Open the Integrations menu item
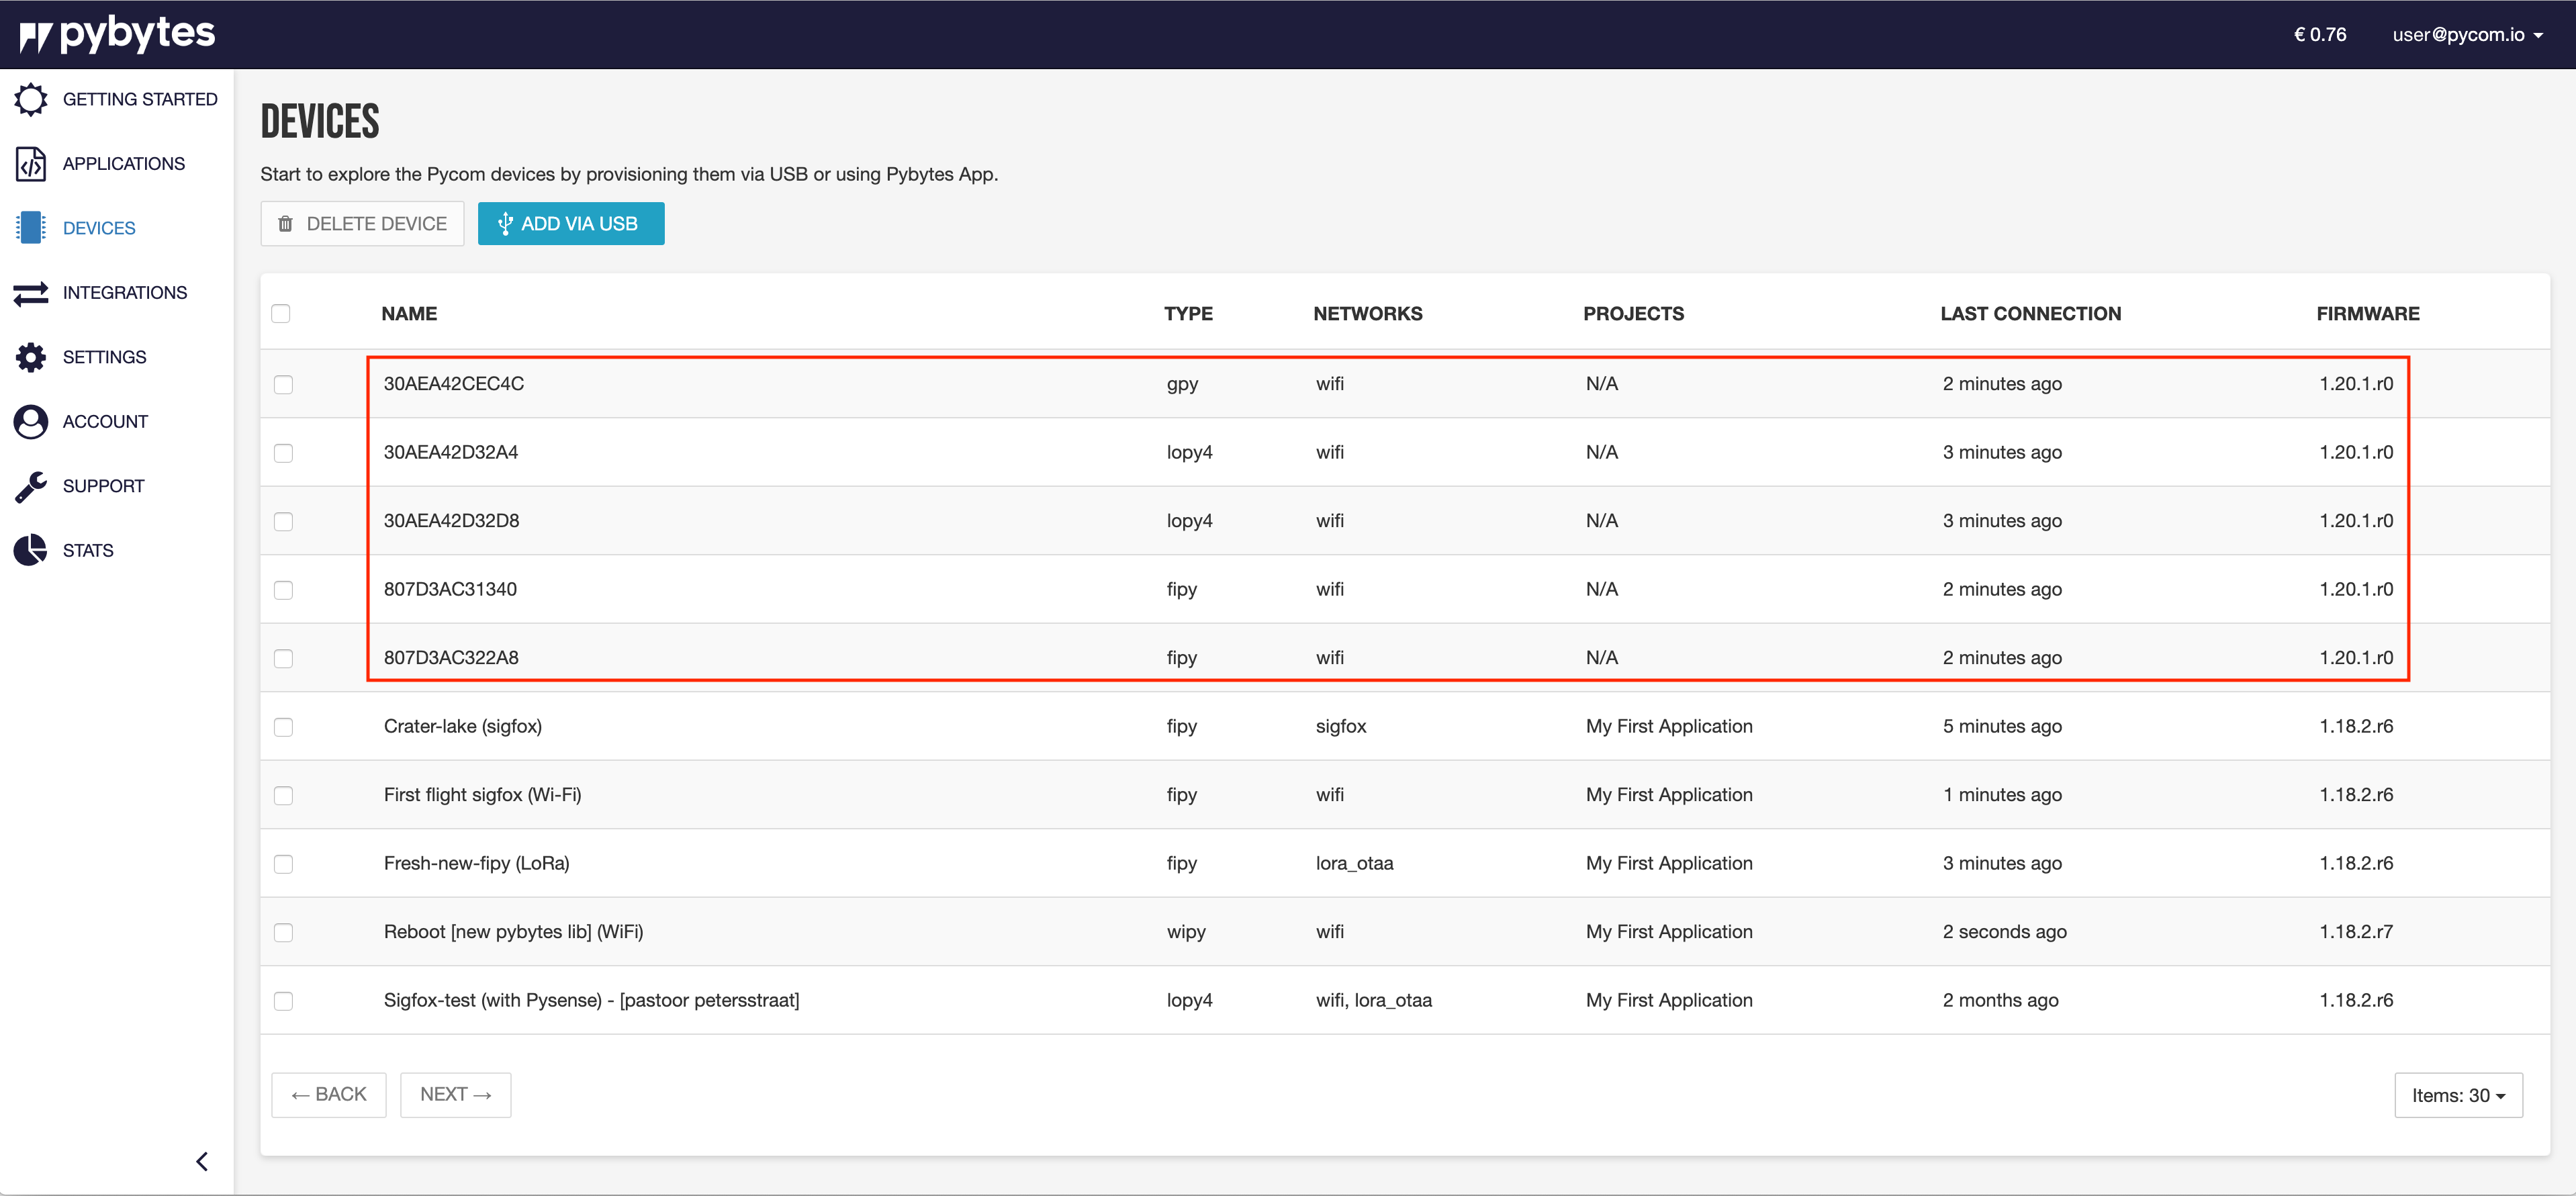2576x1196 pixels. tap(124, 292)
